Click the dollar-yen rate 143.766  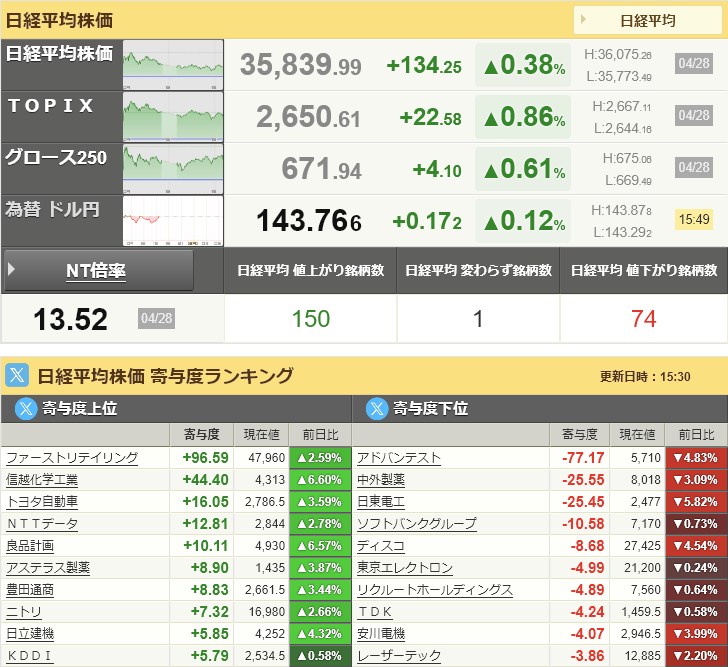coord(309,220)
